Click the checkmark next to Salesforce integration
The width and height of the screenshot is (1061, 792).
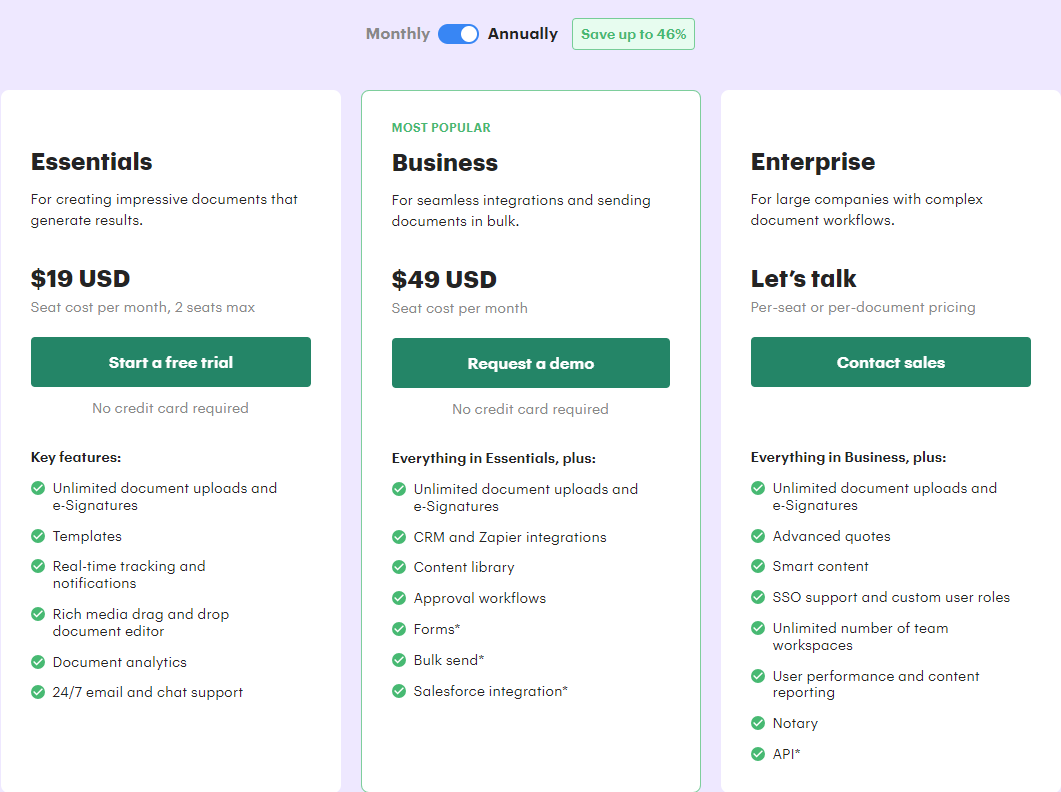[x=398, y=691]
